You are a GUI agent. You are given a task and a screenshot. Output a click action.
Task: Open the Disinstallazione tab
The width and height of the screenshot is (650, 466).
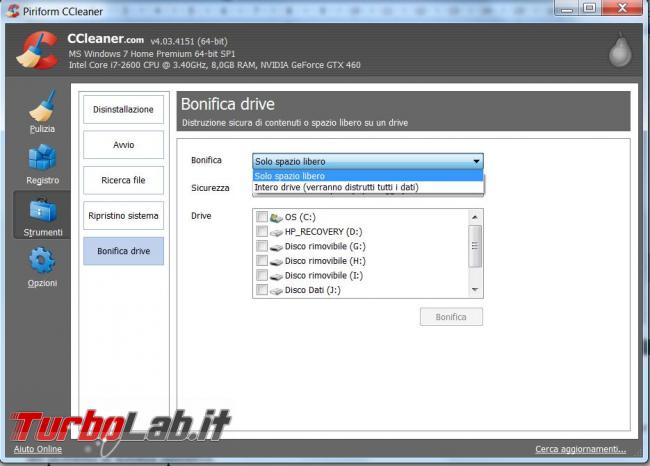(x=124, y=109)
